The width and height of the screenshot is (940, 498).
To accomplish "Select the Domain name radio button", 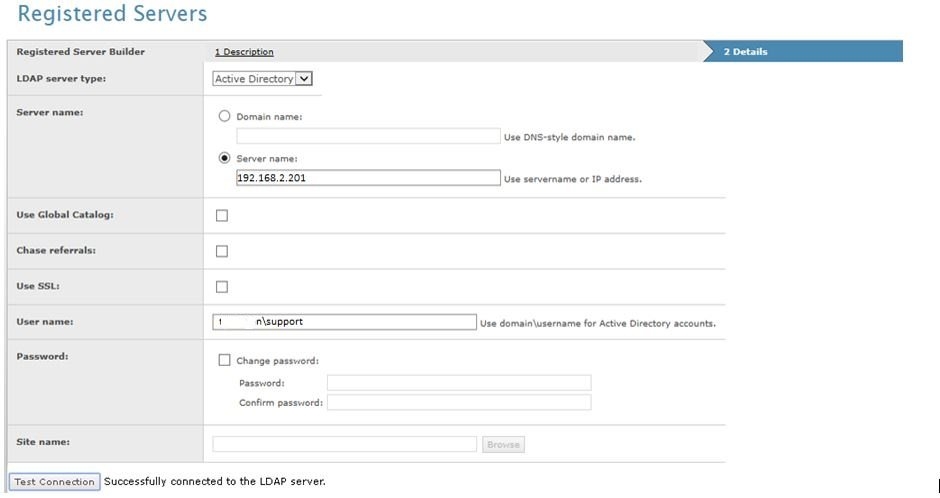I will point(224,117).
